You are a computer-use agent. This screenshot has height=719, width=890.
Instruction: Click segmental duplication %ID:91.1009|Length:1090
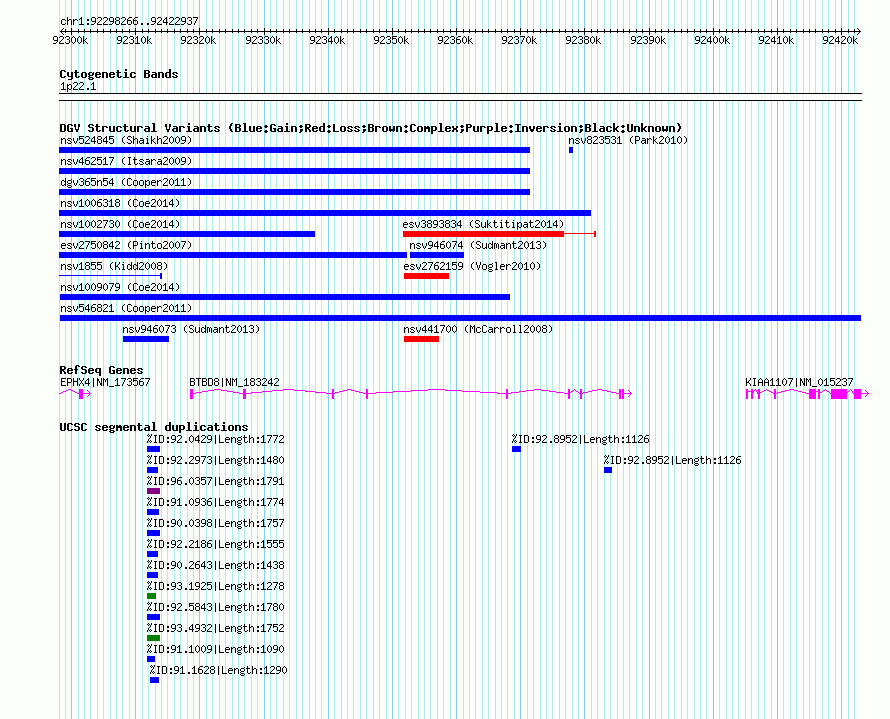click(x=151, y=659)
